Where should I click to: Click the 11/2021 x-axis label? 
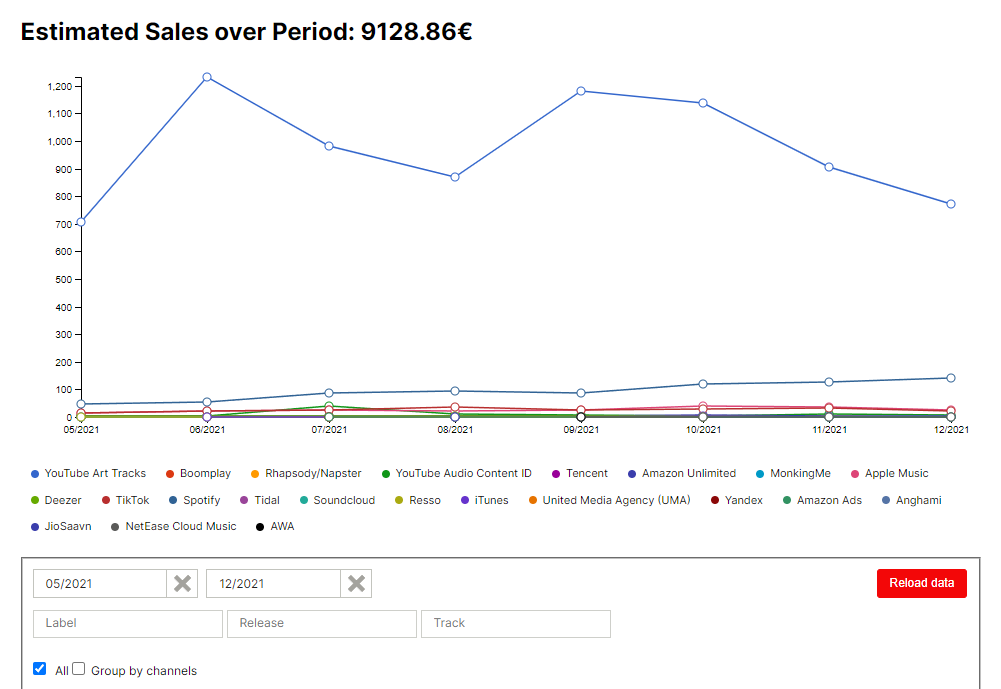pos(829,430)
